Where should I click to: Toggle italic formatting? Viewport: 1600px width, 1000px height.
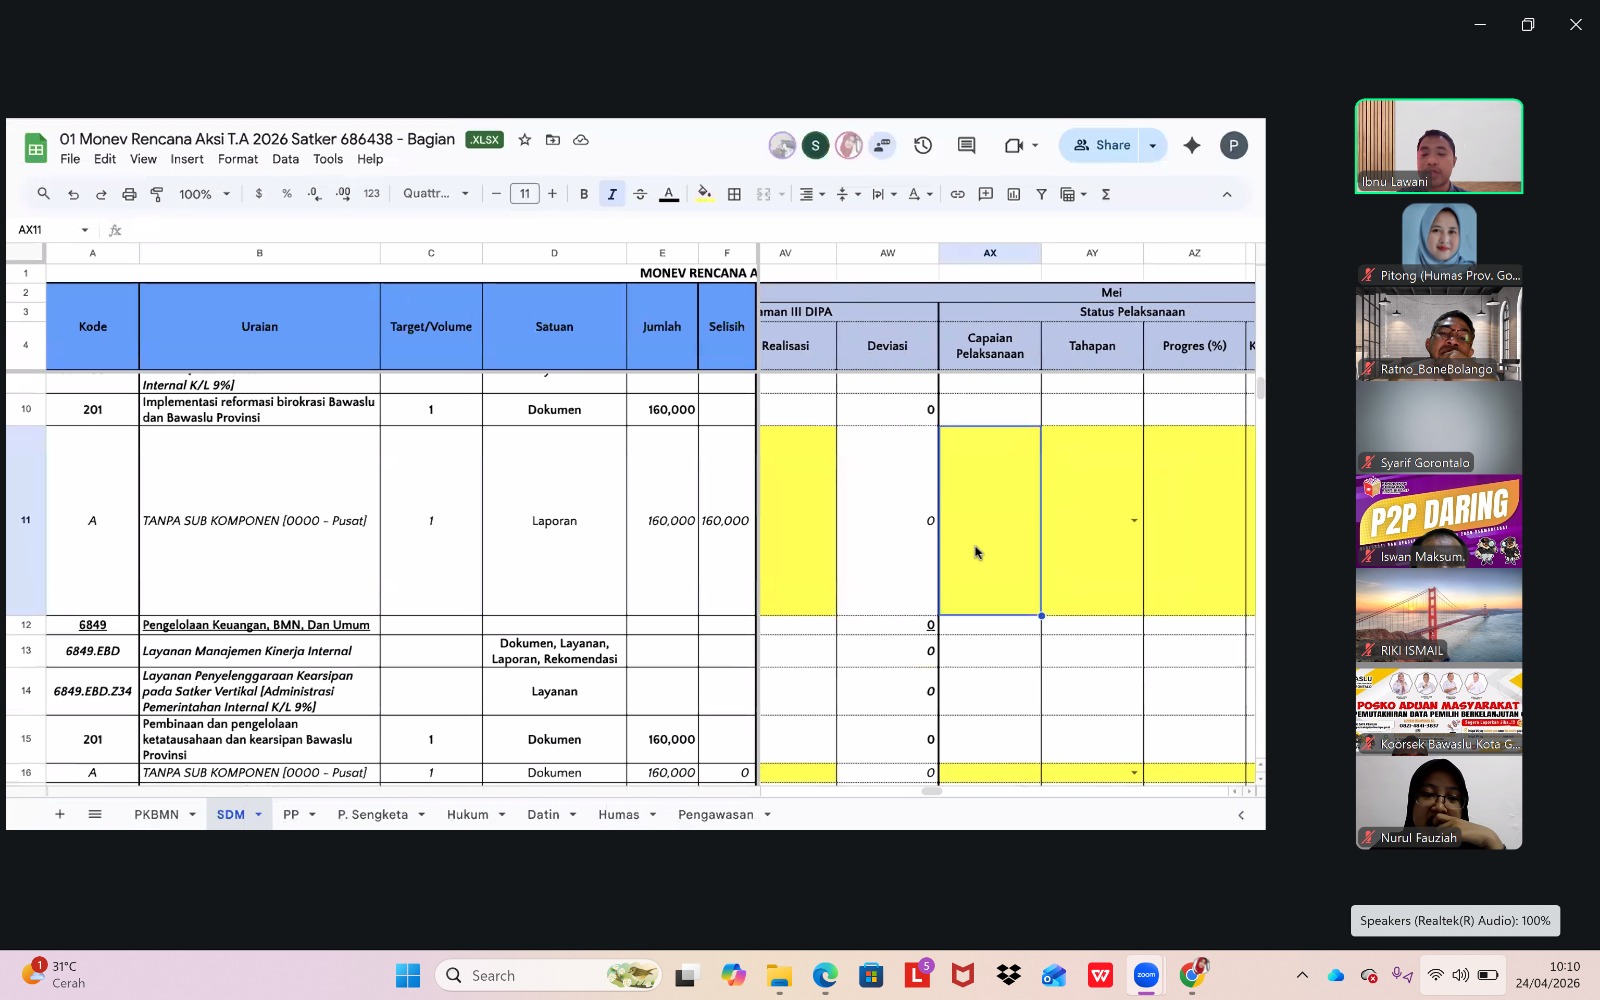pyautogui.click(x=612, y=194)
